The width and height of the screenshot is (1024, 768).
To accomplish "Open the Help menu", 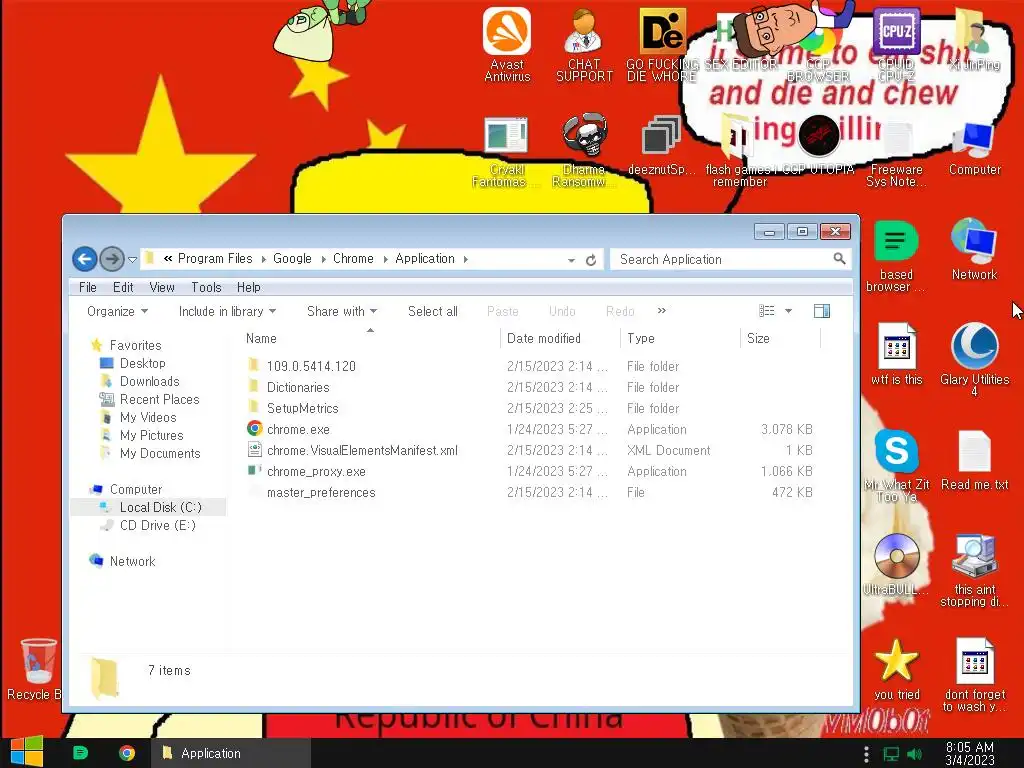I will point(248,287).
